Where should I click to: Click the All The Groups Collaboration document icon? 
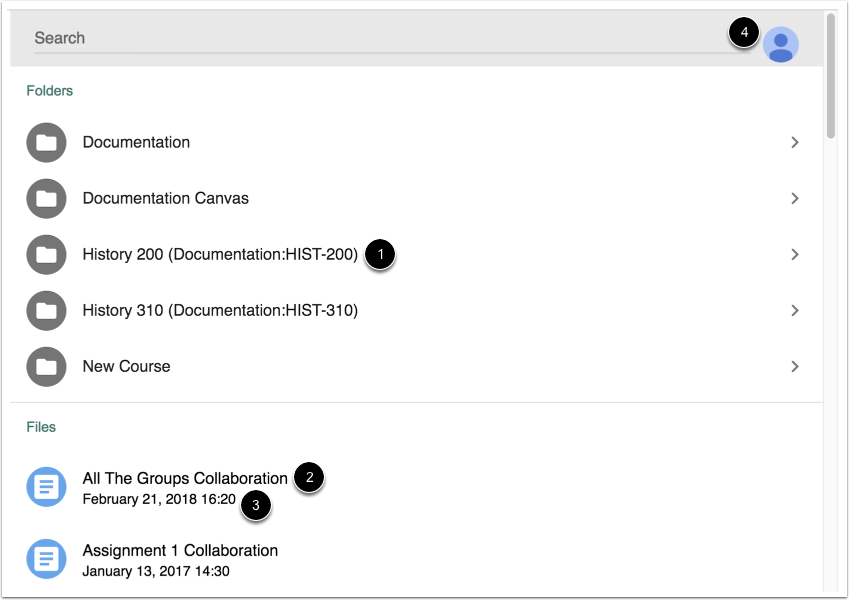coord(46,487)
